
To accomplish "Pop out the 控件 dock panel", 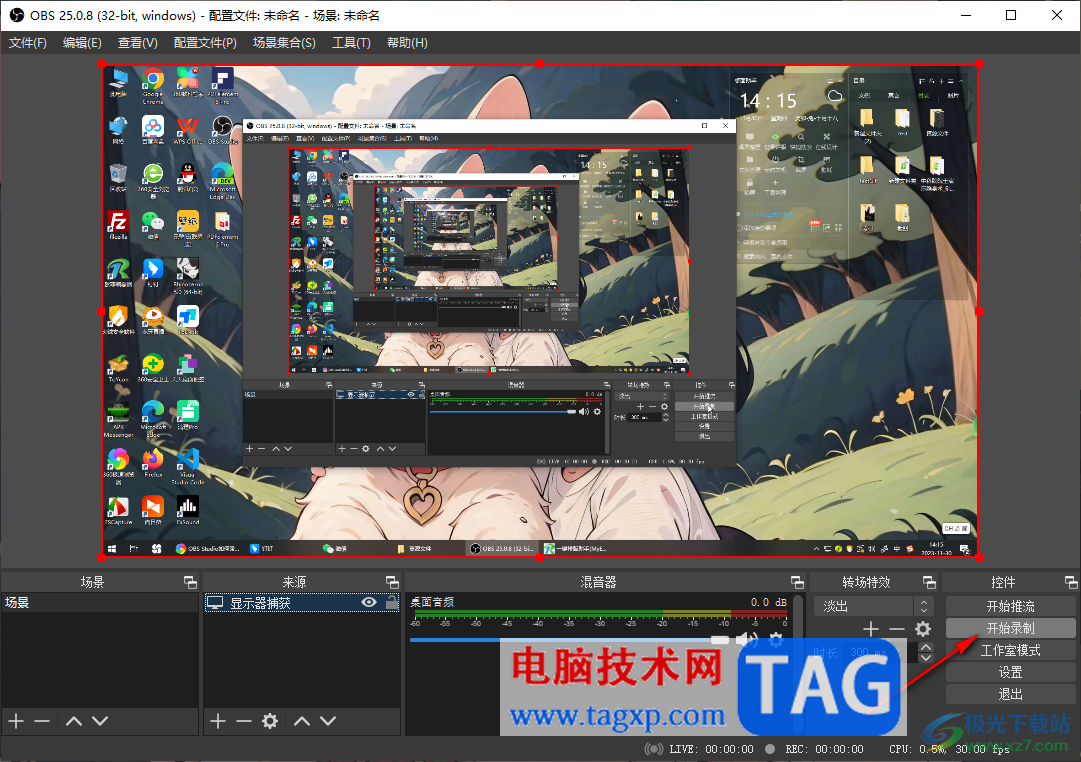I will pyautogui.click(x=1071, y=582).
